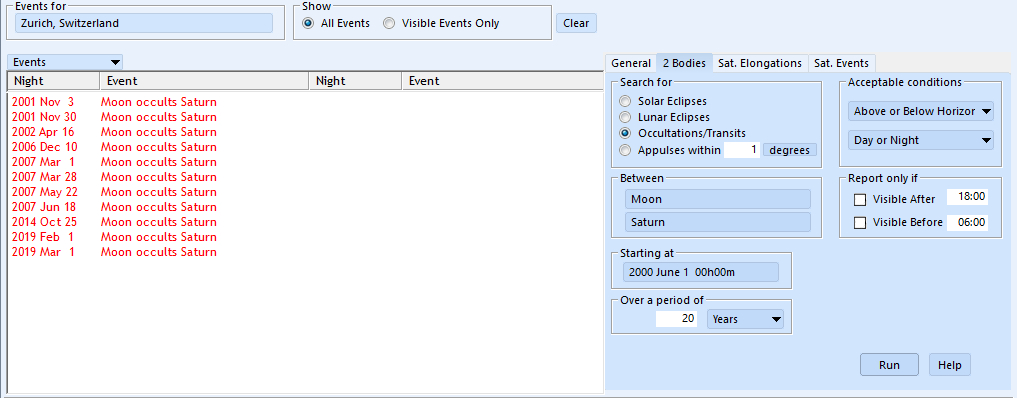Click the degrees unit button
The width and height of the screenshot is (1017, 398).
pyautogui.click(x=789, y=150)
